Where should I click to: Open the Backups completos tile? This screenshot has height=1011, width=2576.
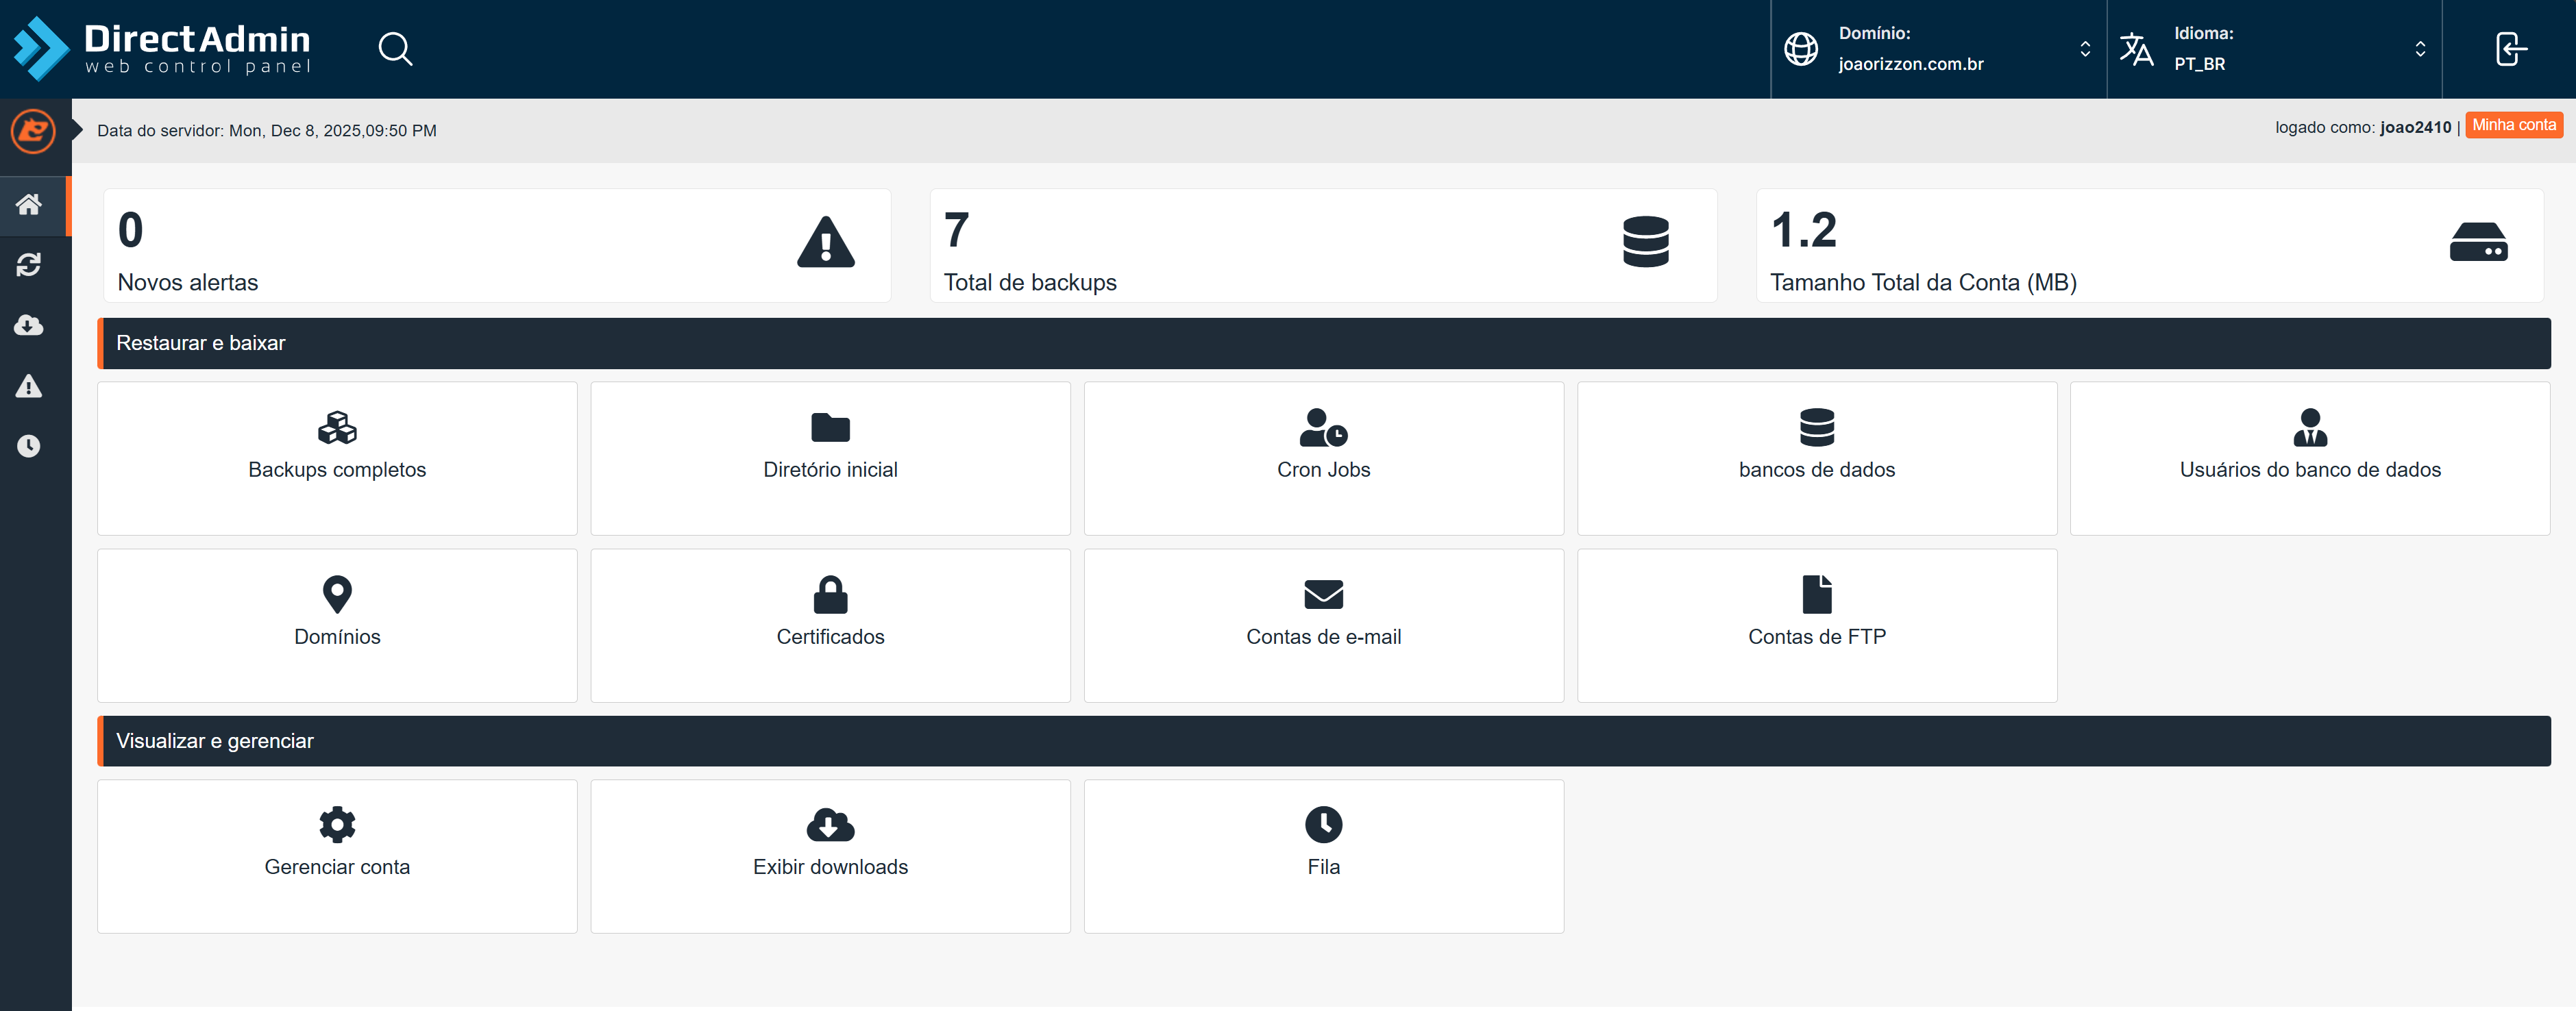pos(337,457)
